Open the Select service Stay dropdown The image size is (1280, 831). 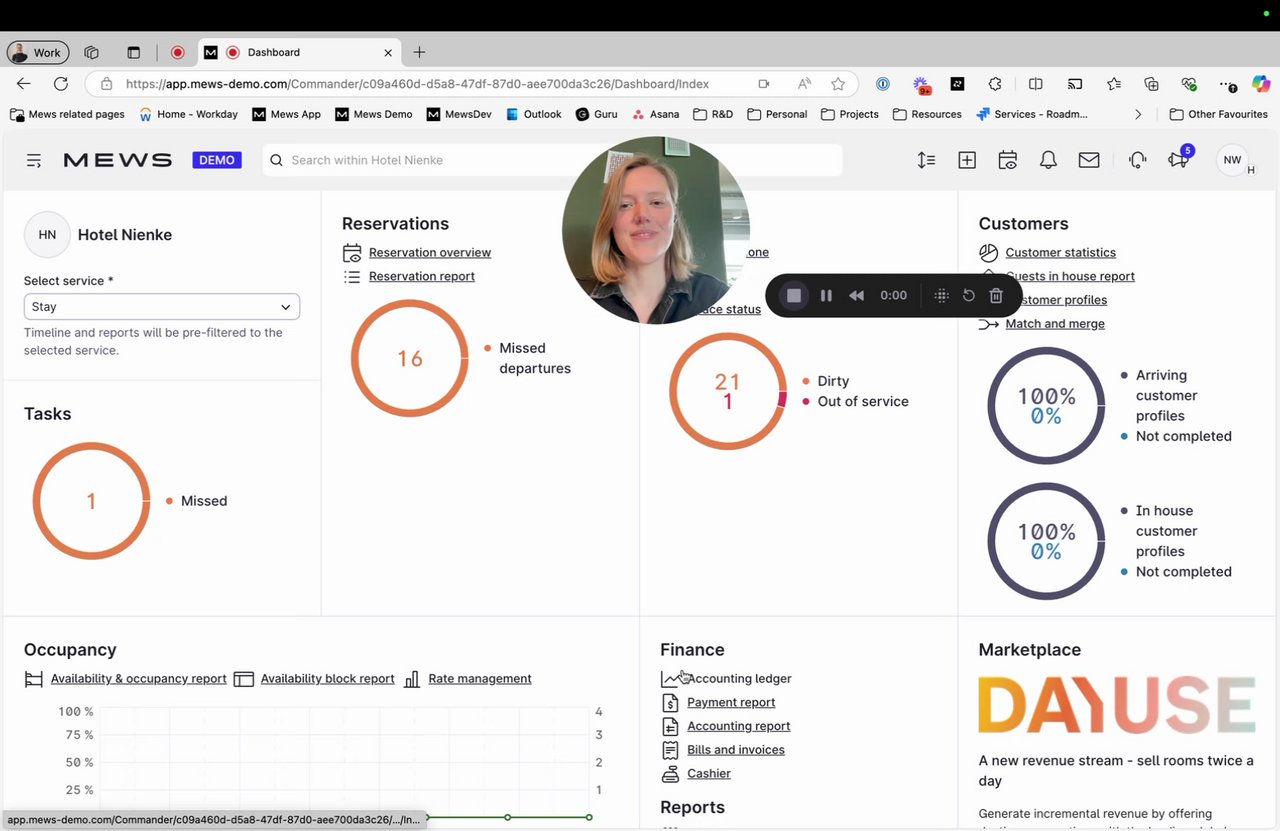coord(162,307)
